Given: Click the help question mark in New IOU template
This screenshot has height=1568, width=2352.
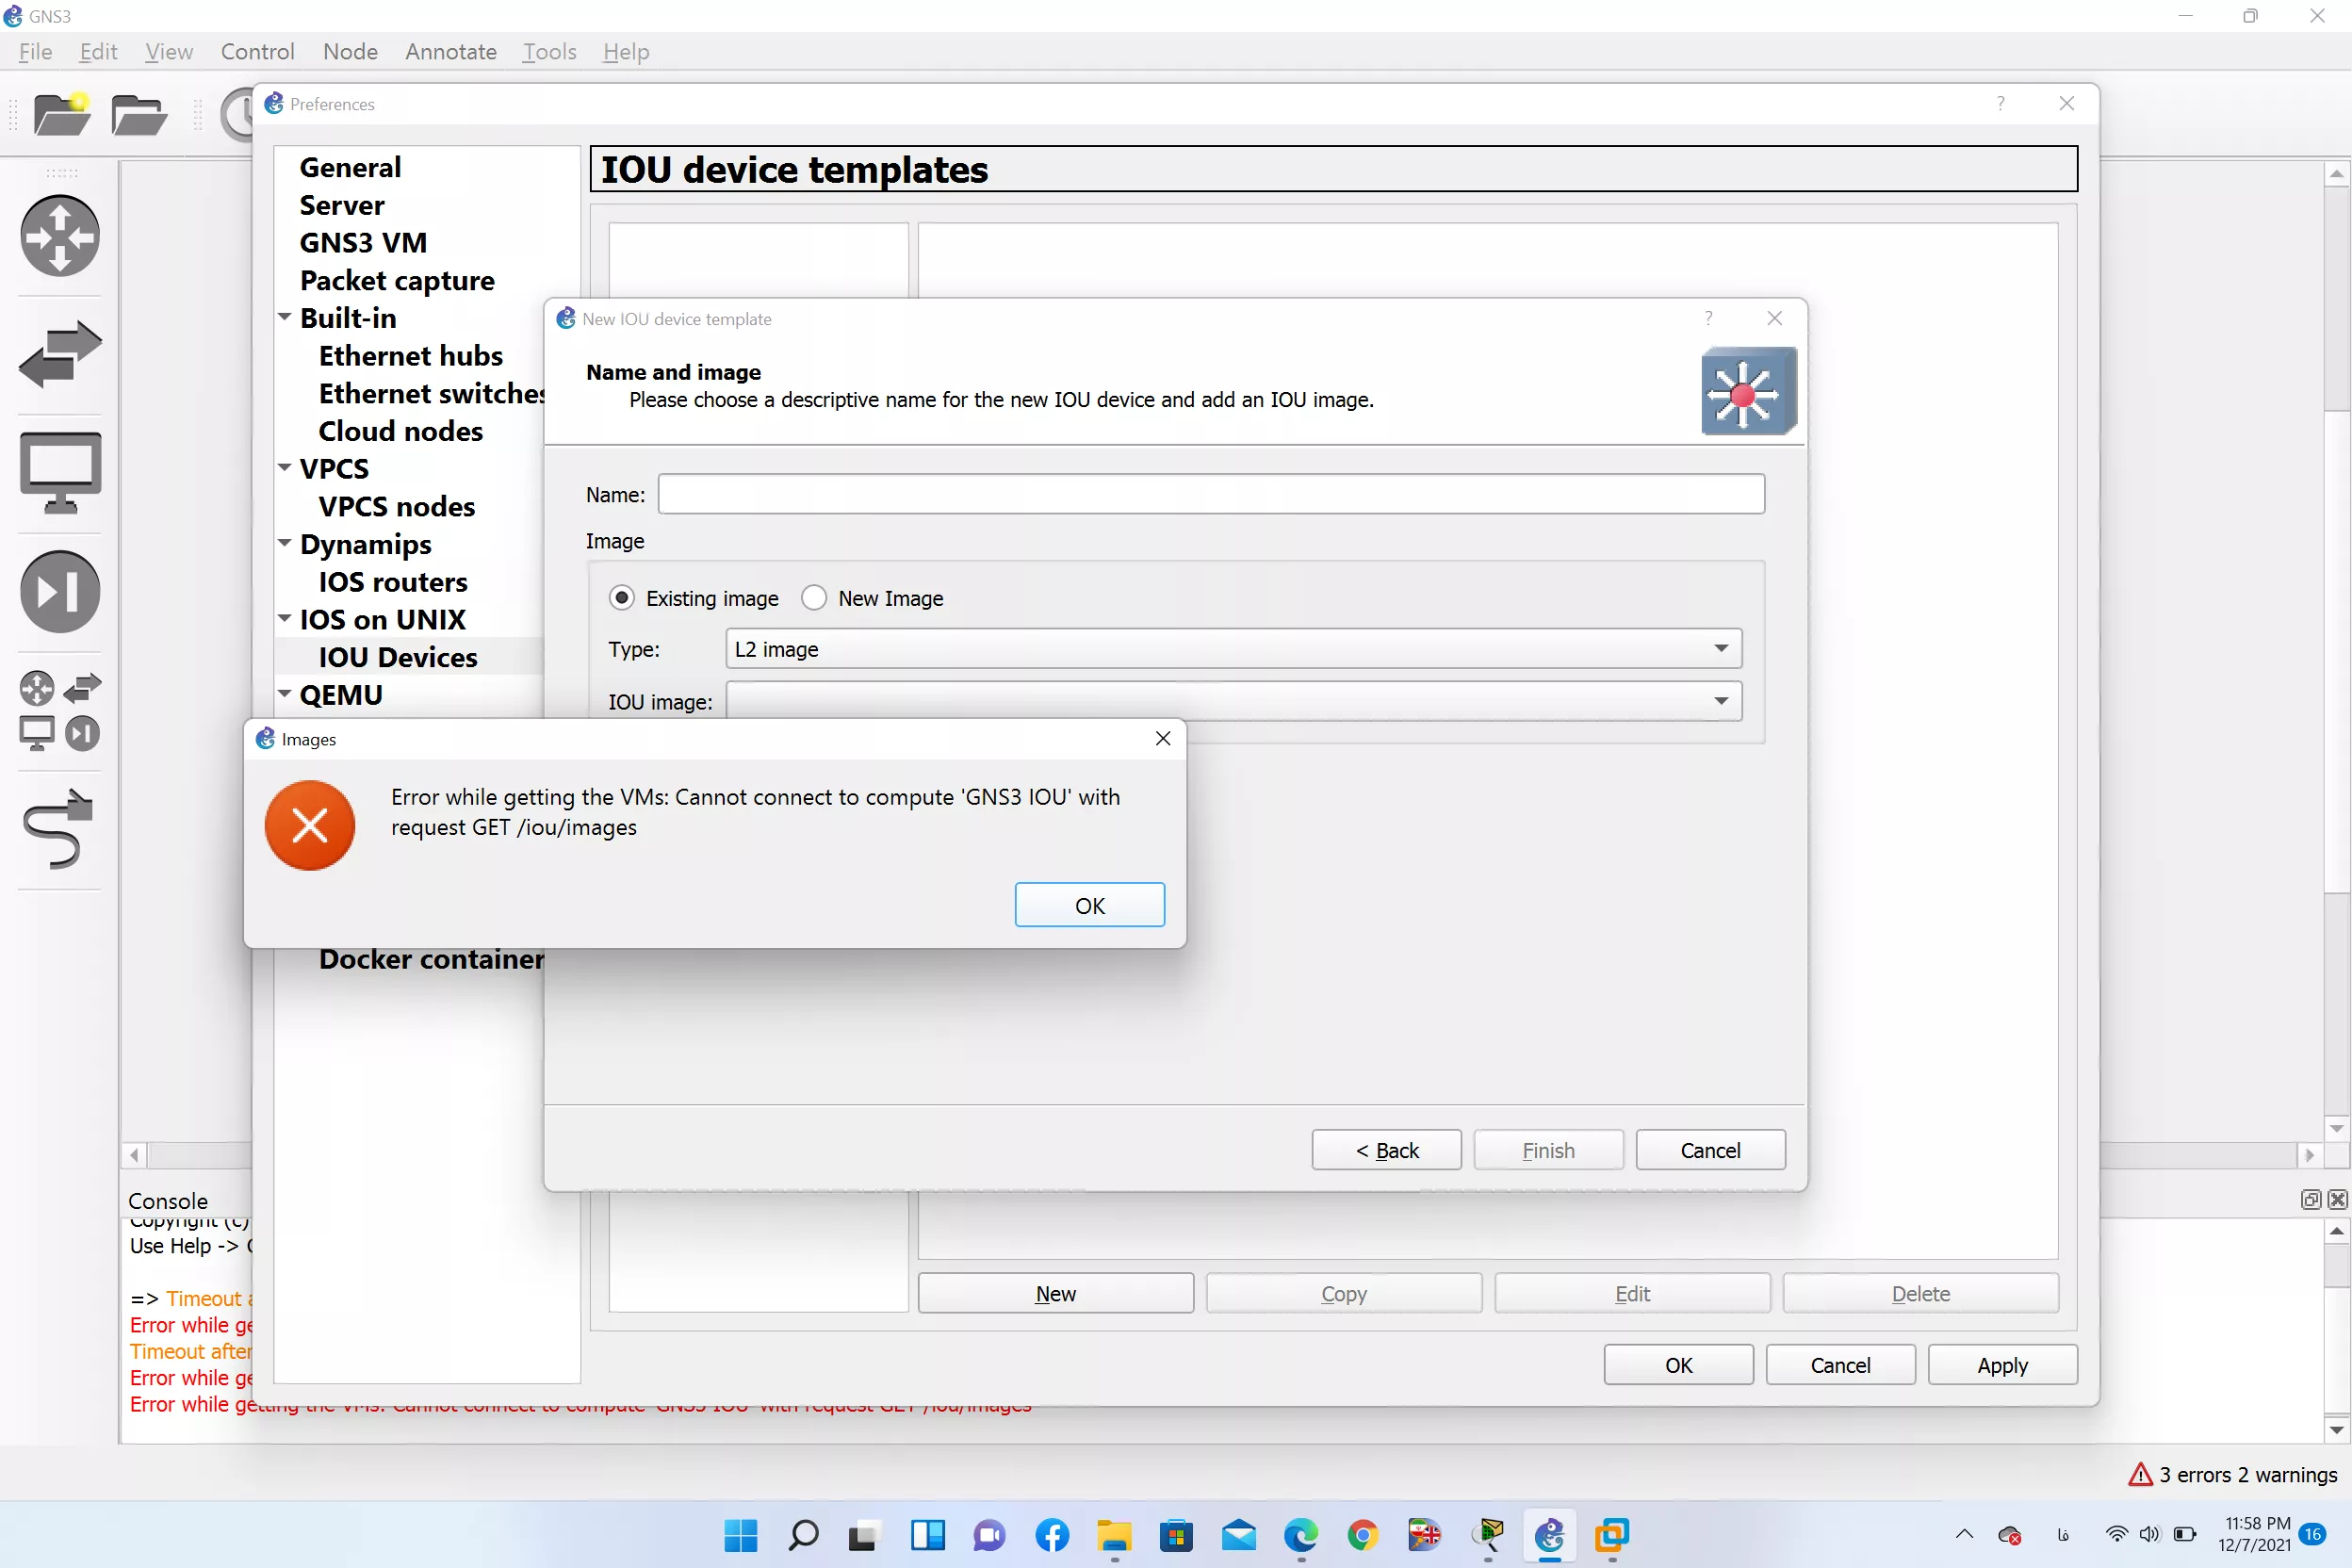Looking at the screenshot, I should [x=1709, y=318].
